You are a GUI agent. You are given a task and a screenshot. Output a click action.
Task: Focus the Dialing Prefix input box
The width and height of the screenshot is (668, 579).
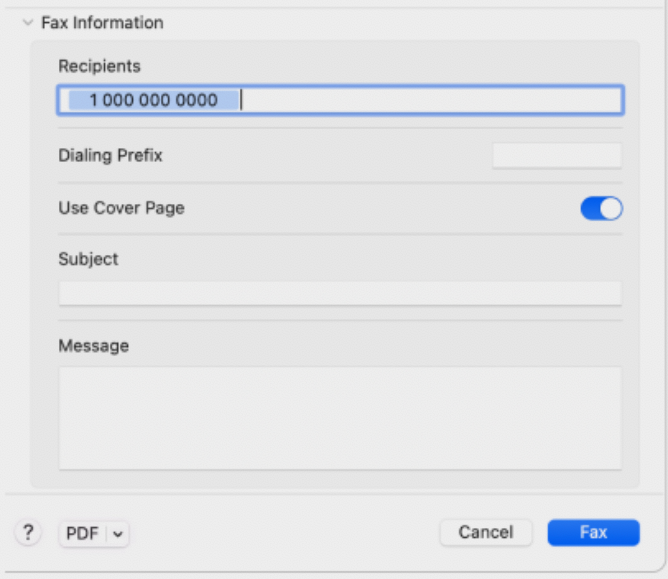tap(556, 156)
